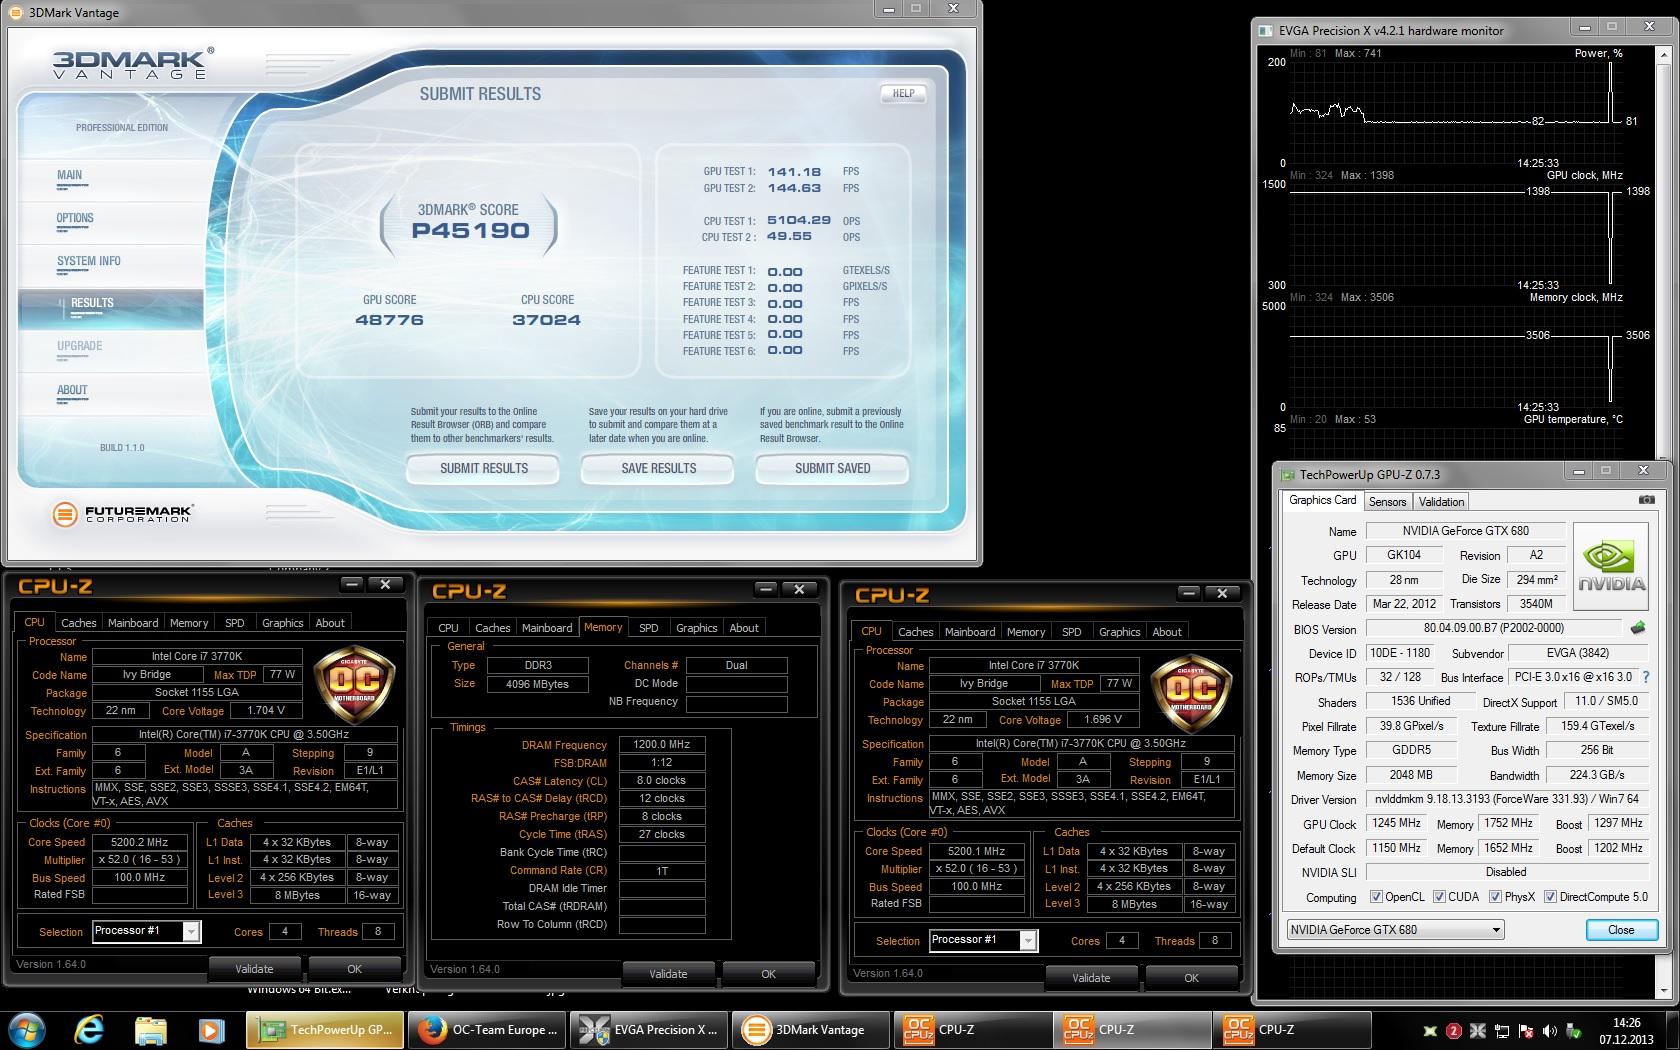
Task: Toggle the DirectCompute 5.0 checkbox
Action: (x=1550, y=897)
